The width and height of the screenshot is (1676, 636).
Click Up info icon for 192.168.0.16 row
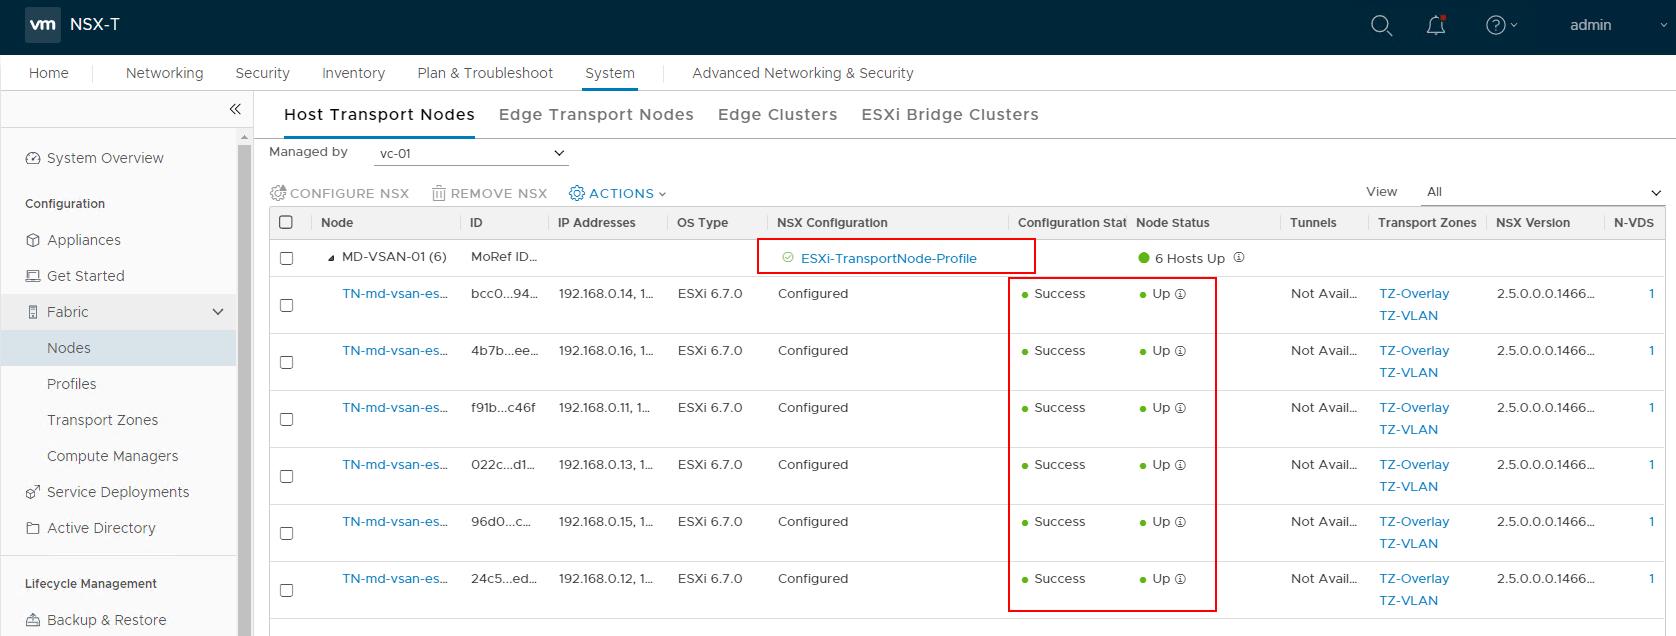pyautogui.click(x=1180, y=351)
